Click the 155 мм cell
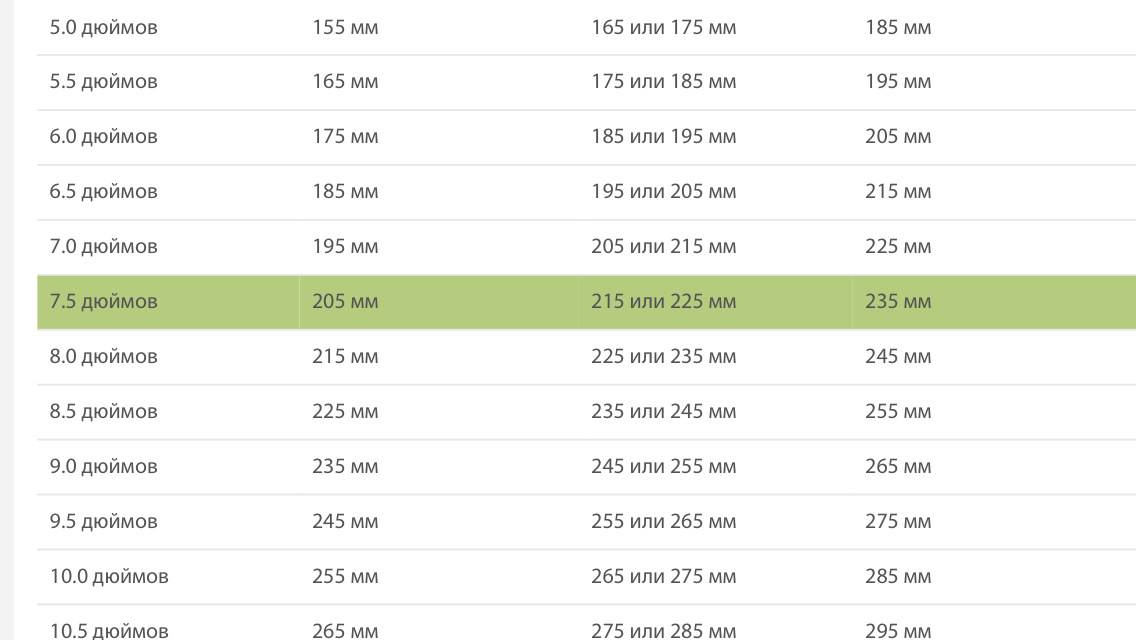Screen dimensions: 1136x640 tap(345, 27)
